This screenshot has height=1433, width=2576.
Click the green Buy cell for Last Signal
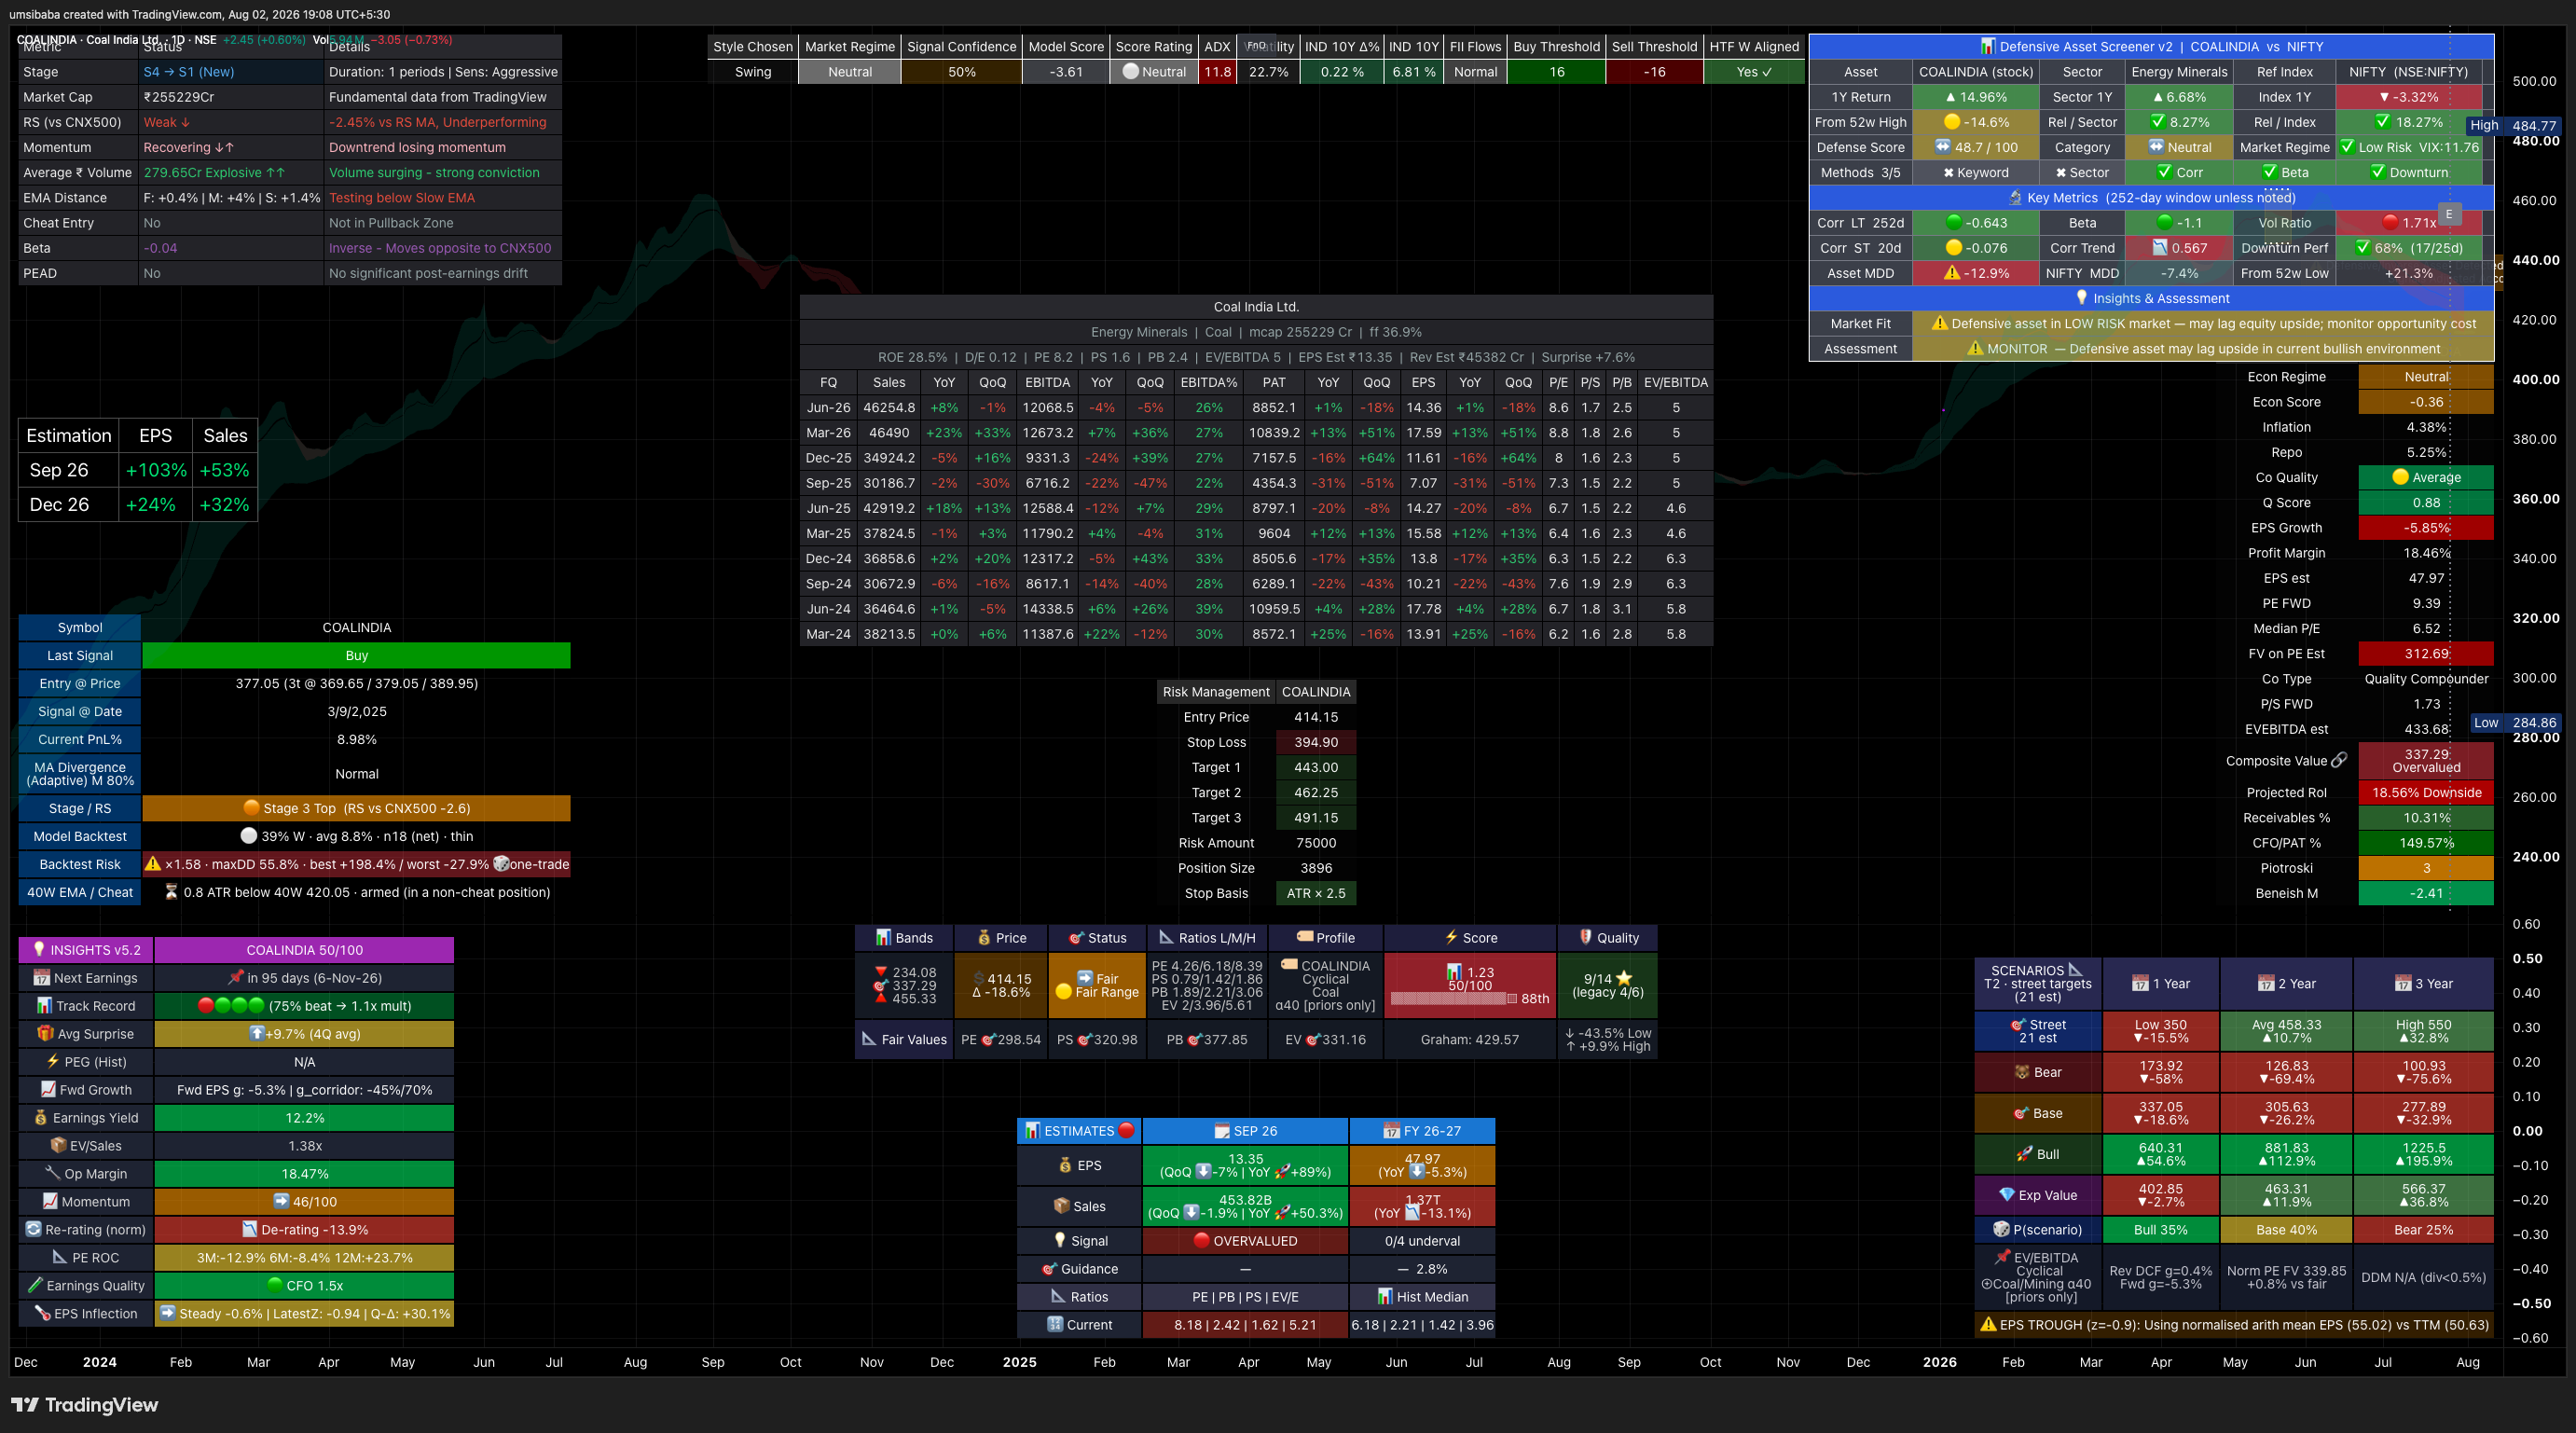pyautogui.click(x=357, y=655)
